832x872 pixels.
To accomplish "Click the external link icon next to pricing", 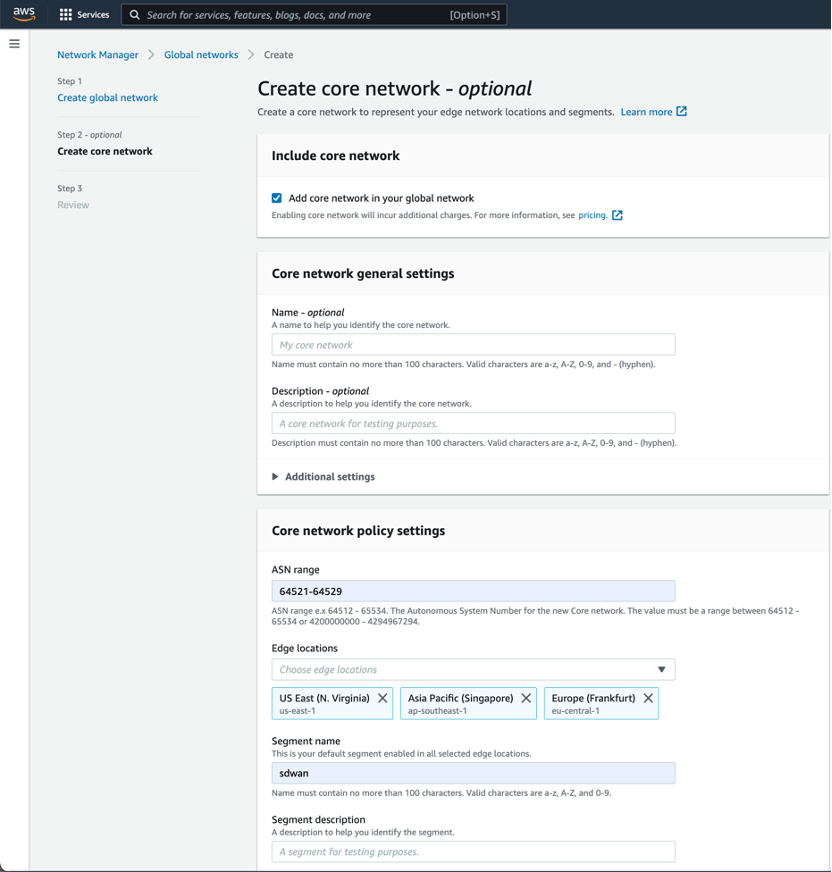I will pos(618,215).
